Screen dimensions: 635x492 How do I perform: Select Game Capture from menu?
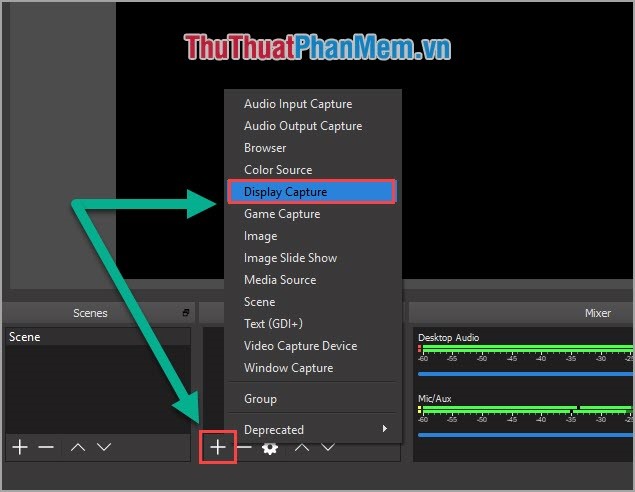tap(313, 214)
